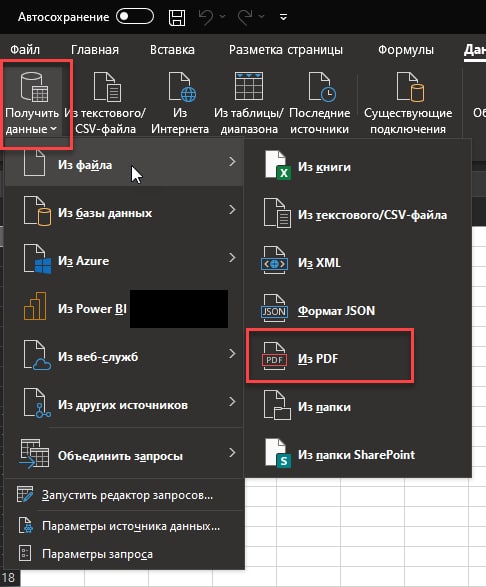Open the Параметры запроса entry
The height and width of the screenshot is (587, 486).
pyautogui.click(x=124, y=554)
